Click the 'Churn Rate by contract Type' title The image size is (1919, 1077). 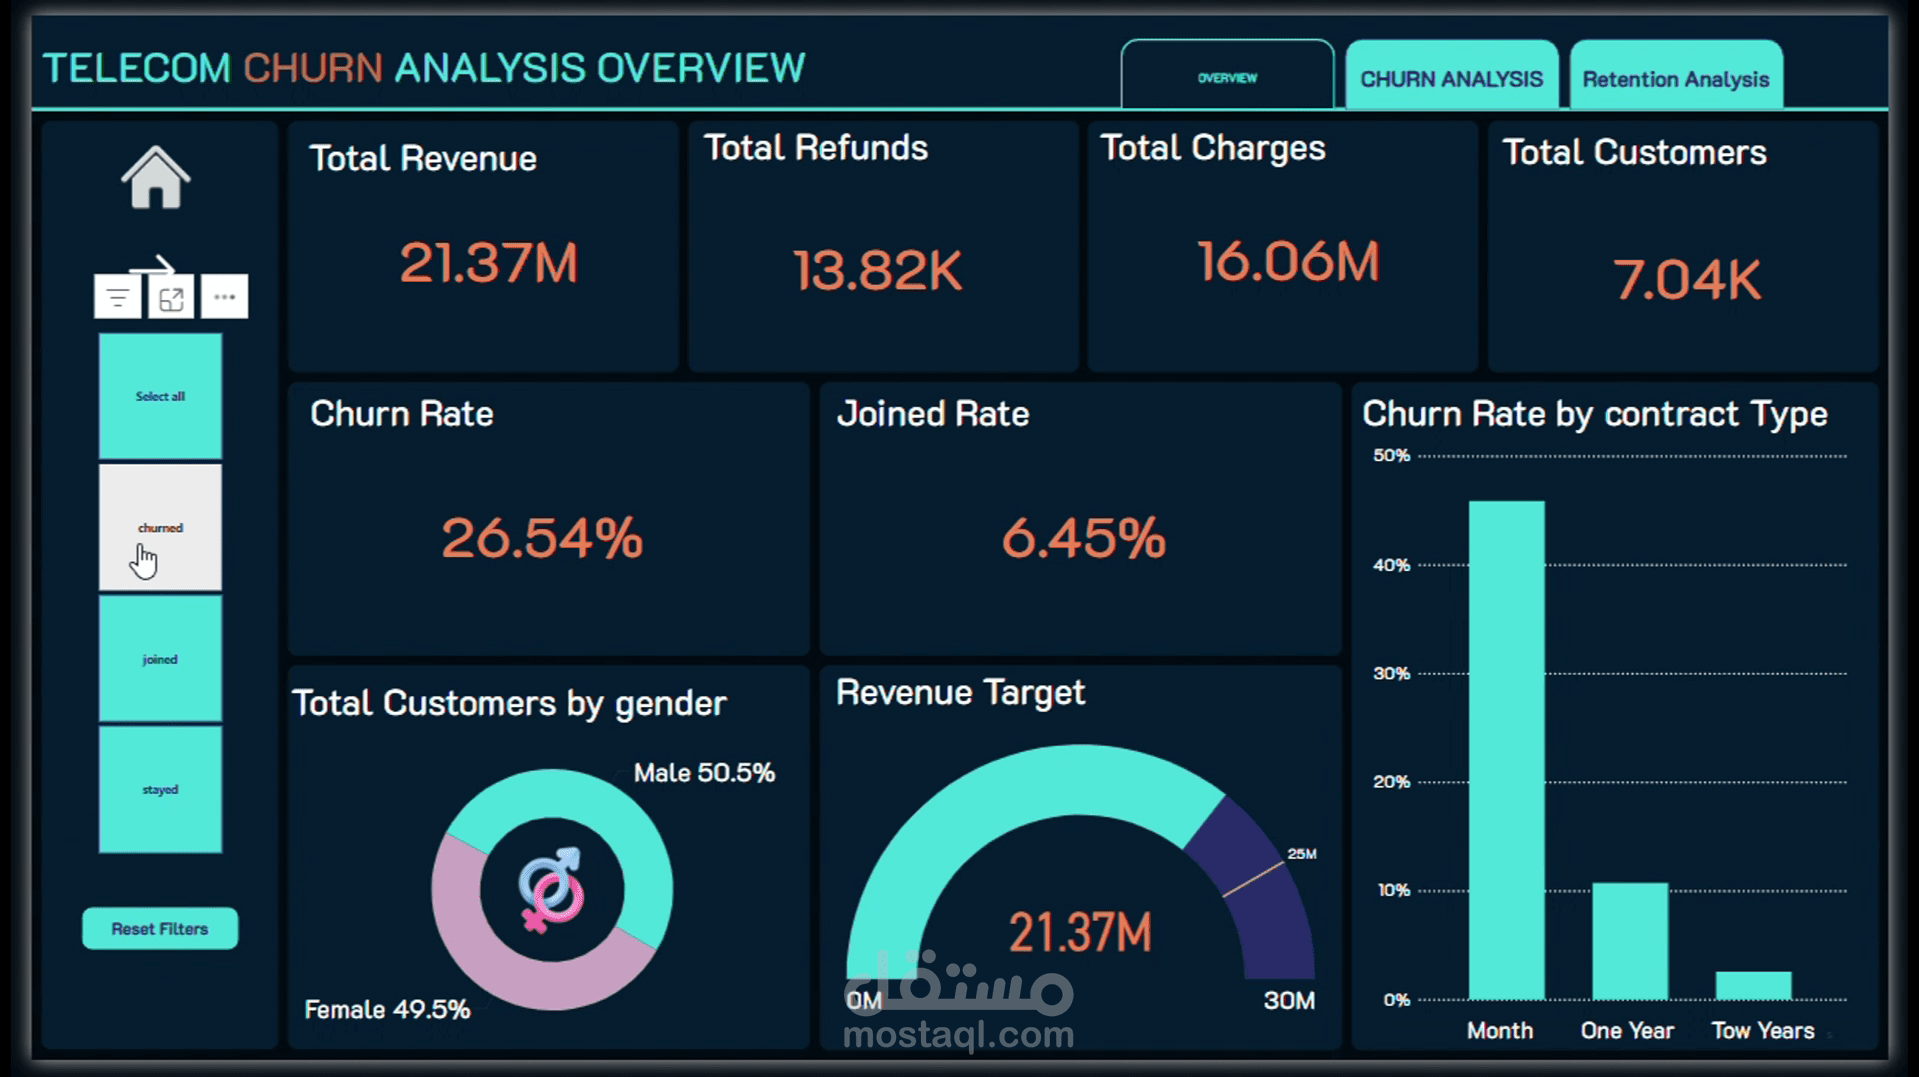1595,414
